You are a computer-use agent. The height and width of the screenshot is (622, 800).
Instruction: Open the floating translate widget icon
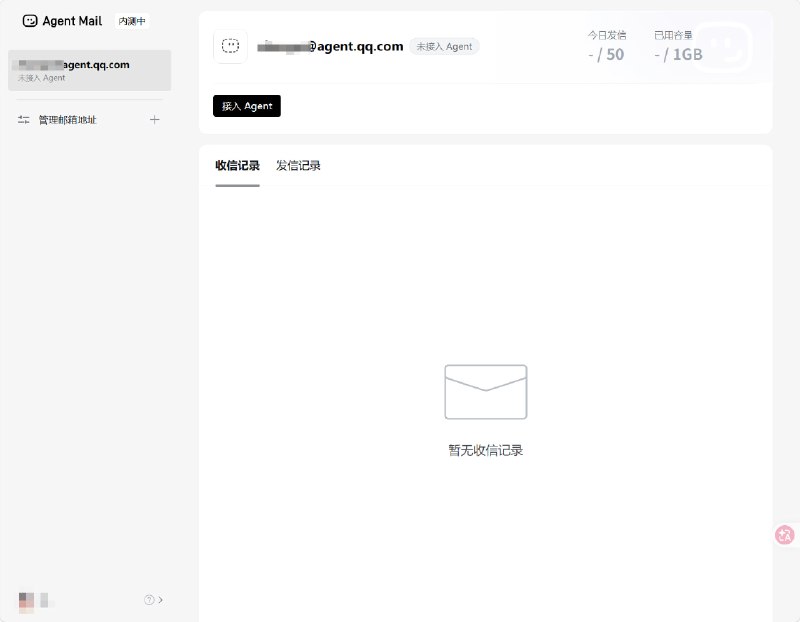[x=785, y=535]
